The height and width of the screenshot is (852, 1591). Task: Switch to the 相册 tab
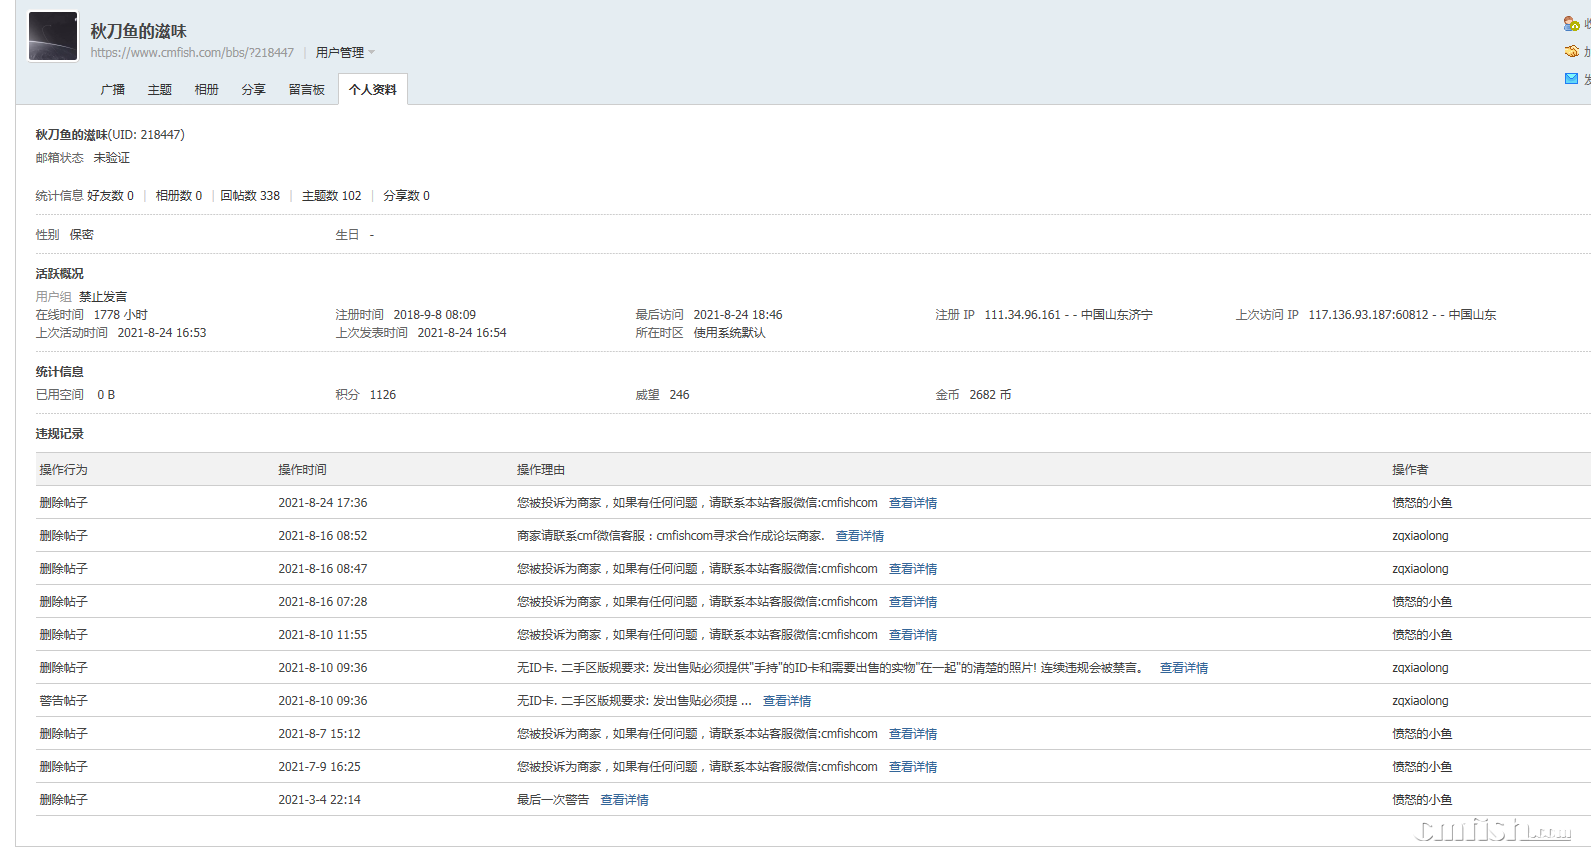(207, 90)
